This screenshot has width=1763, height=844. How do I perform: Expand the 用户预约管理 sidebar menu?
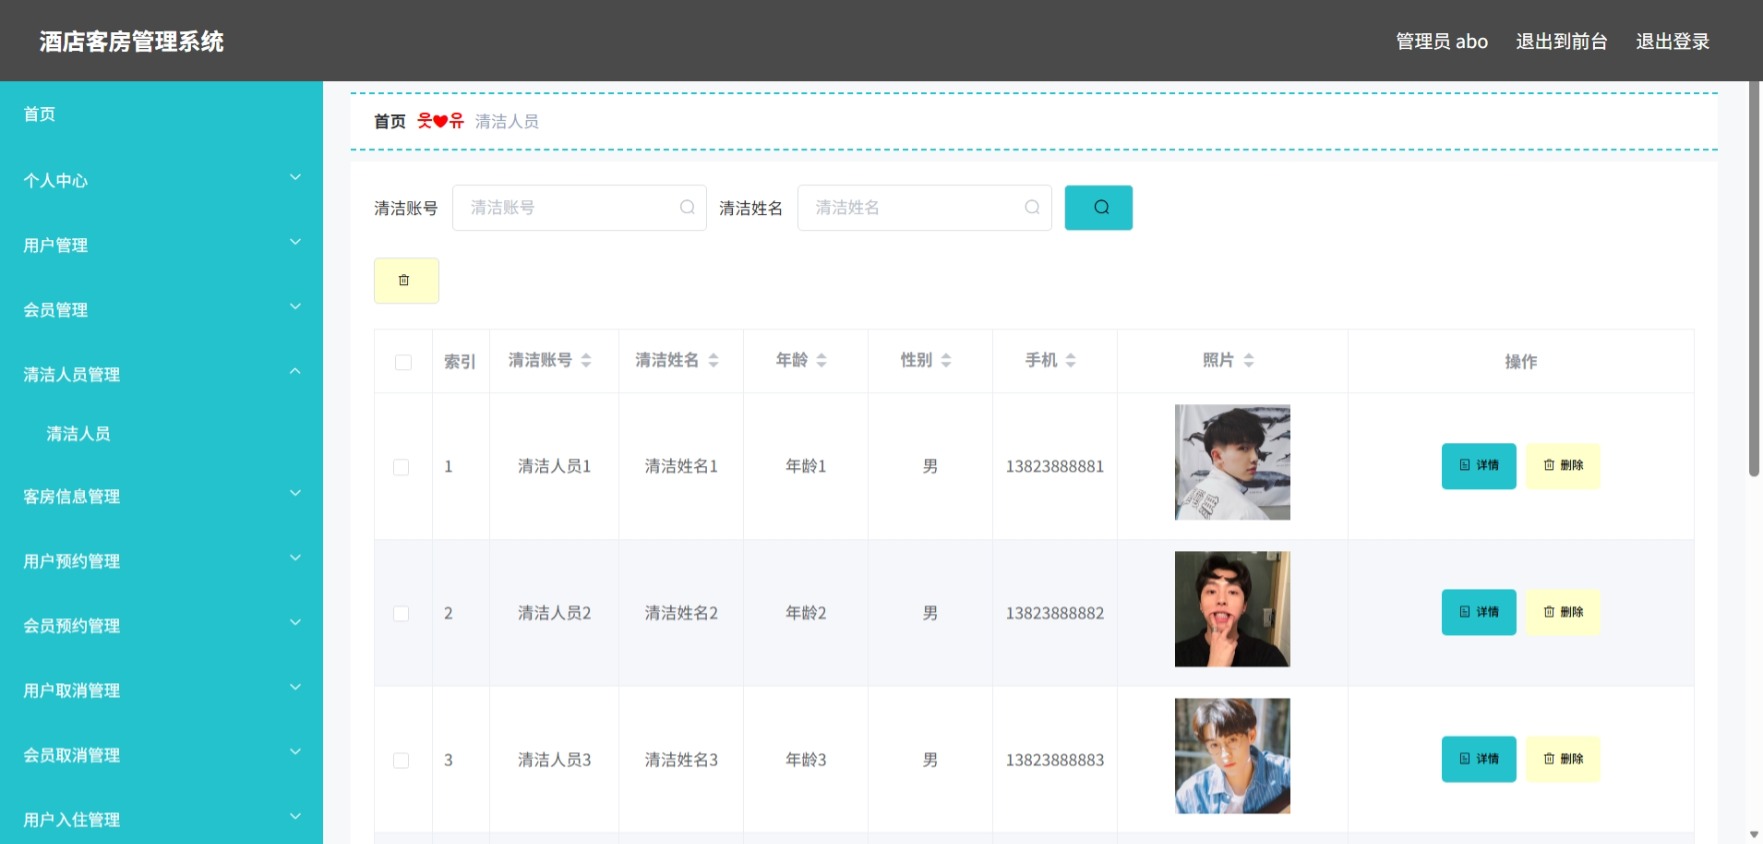(161, 561)
